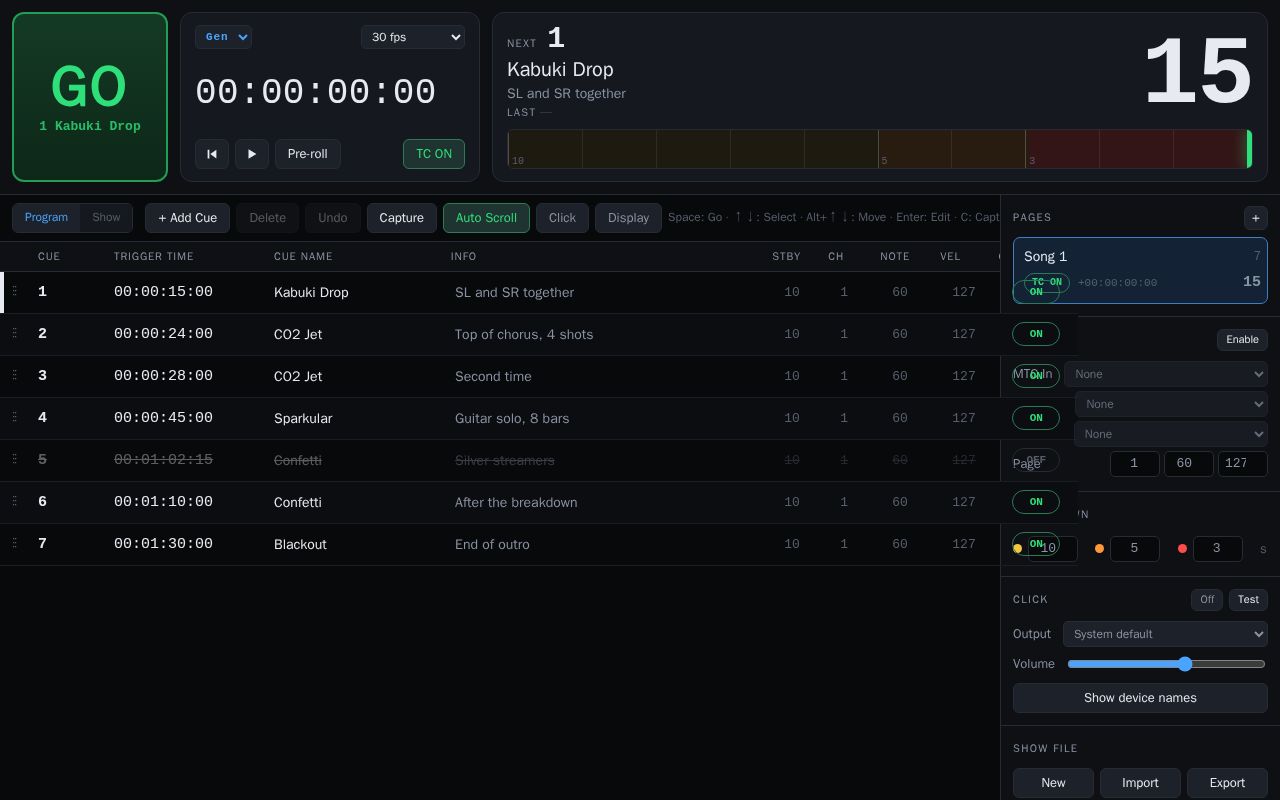The height and width of the screenshot is (800, 1280).
Task: Click the Capture button
Action: [x=401, y=218]
